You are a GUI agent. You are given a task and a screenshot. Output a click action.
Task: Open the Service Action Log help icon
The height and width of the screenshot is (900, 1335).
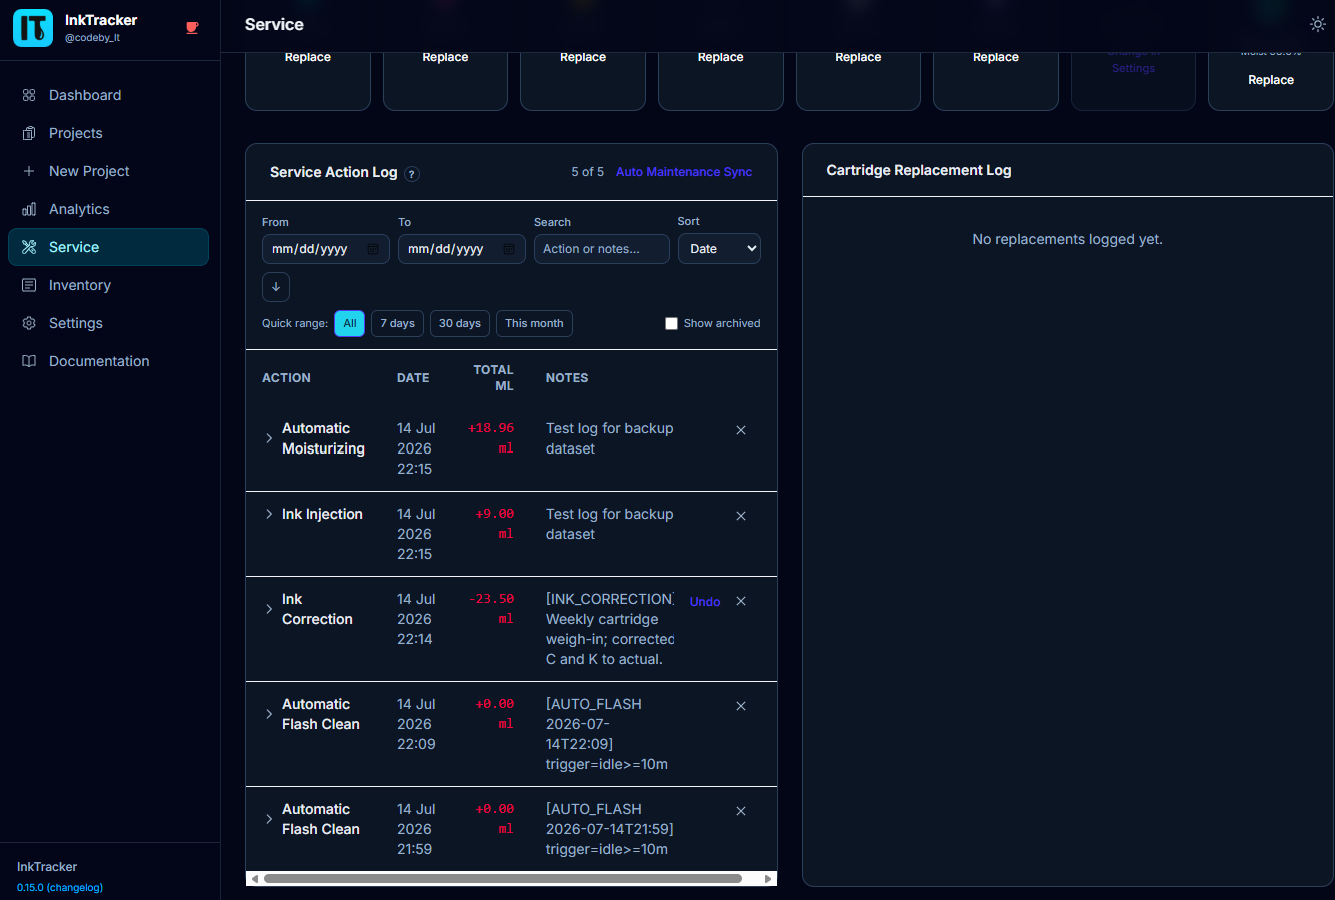click(x=412, y=174)
